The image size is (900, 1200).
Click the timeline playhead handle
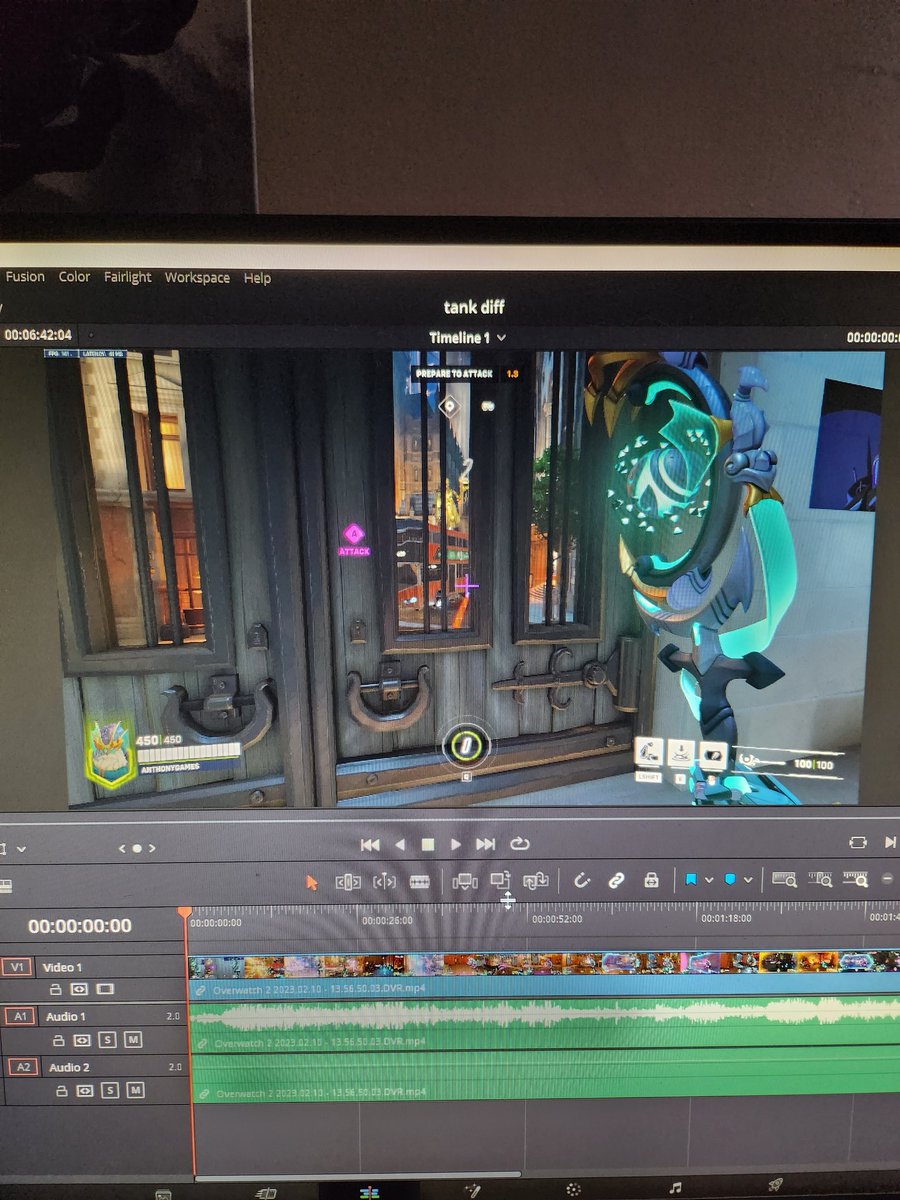pos(184,913)
